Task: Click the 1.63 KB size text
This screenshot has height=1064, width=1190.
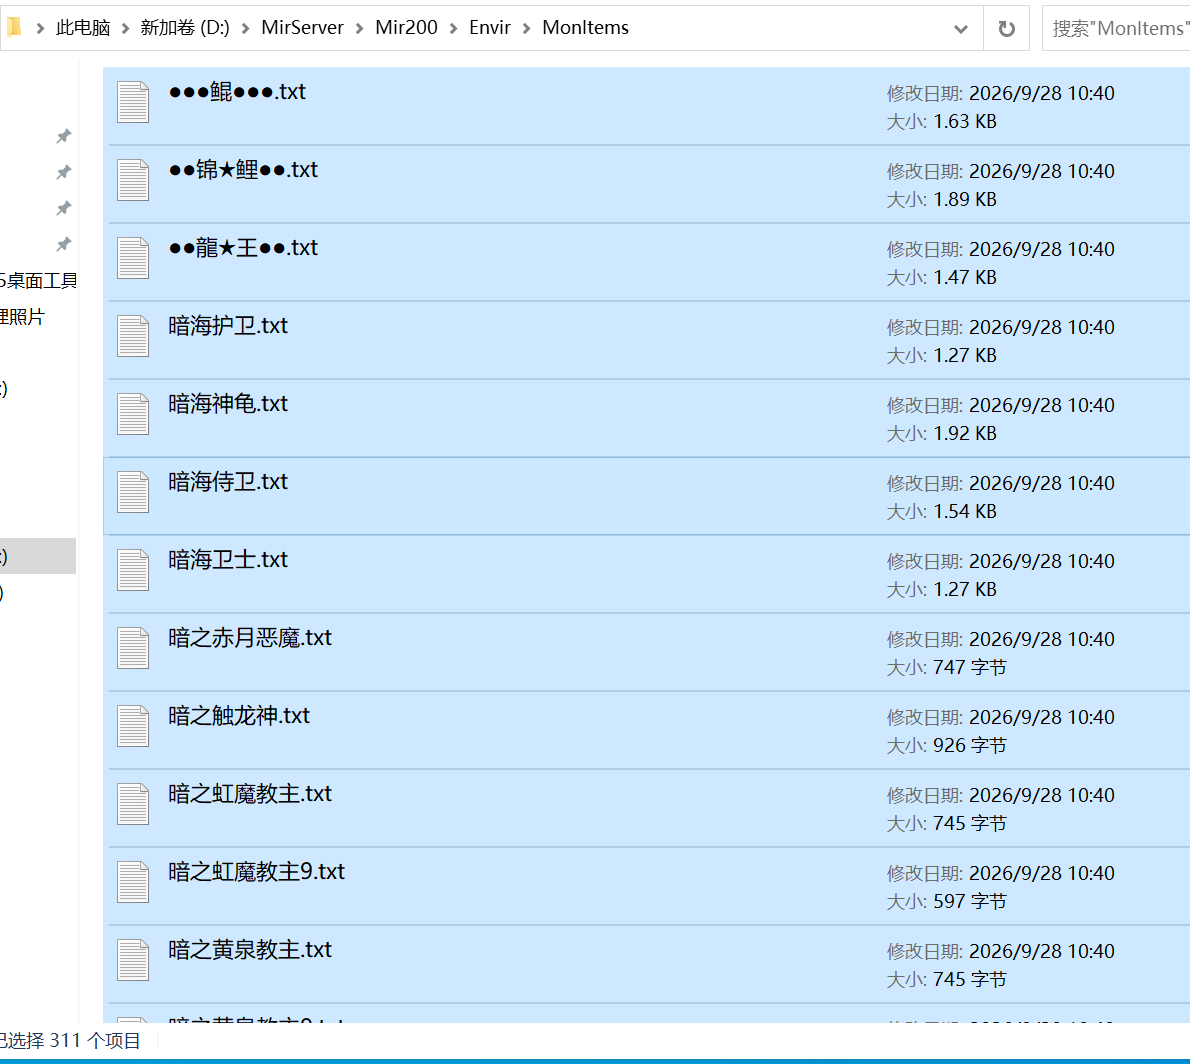Action: tap(965, 121)
